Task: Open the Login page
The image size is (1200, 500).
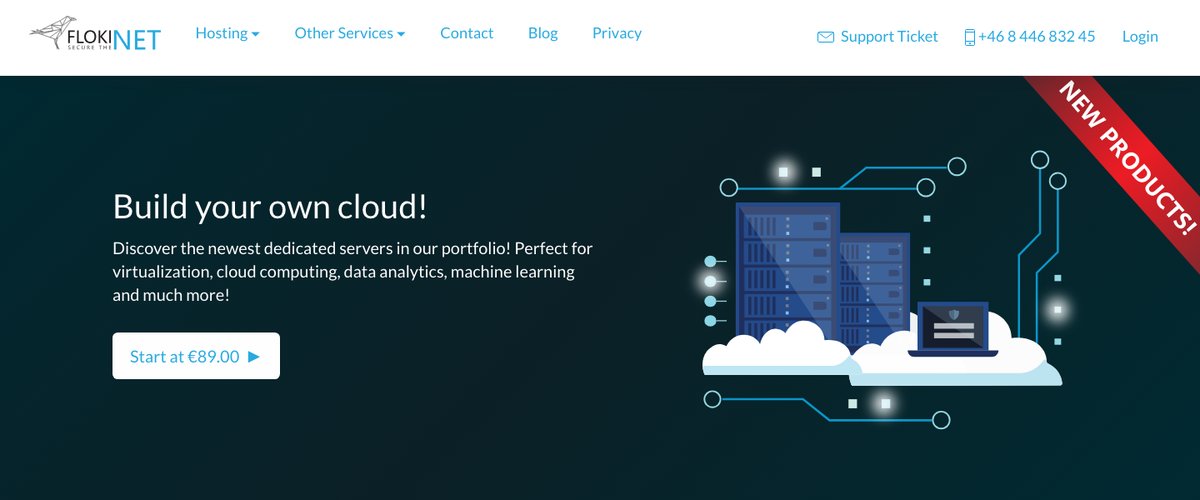Action: (x=1140, y=36)
